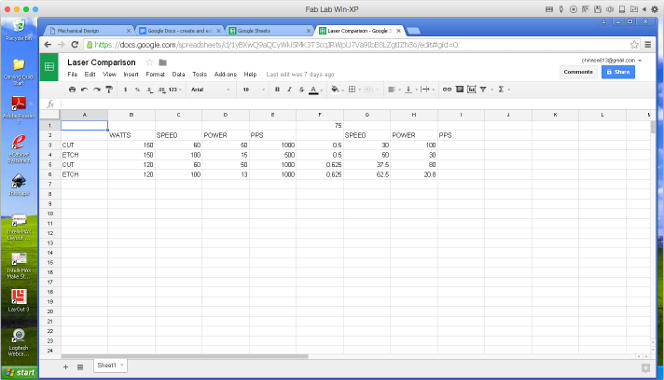
Task: Star the Laser Comparison document
Action: coord(149,62)
